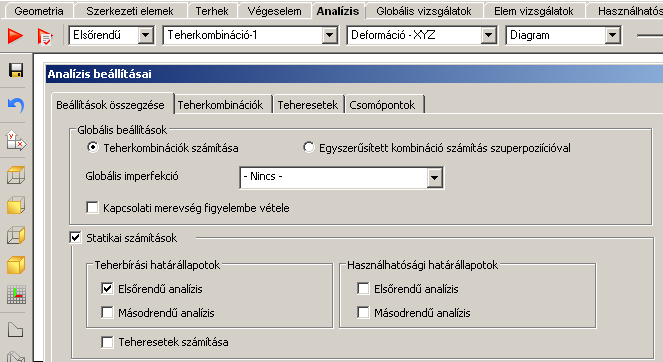The height and width of the screenshot is (362, 663).
Task: Enable Teheresetek számítása checkbox
Action: click(x=107, y=342)
